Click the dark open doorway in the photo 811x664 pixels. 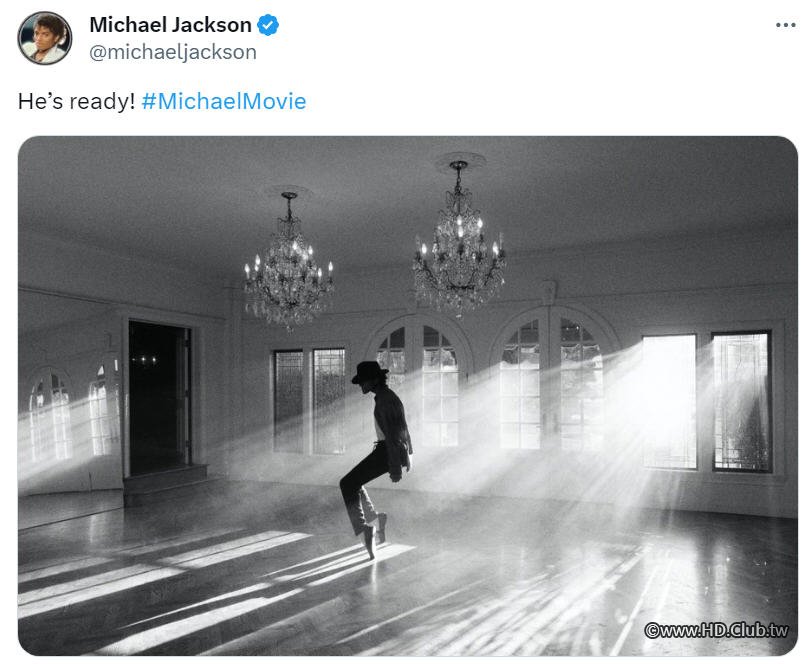click(x=160, y=398)
